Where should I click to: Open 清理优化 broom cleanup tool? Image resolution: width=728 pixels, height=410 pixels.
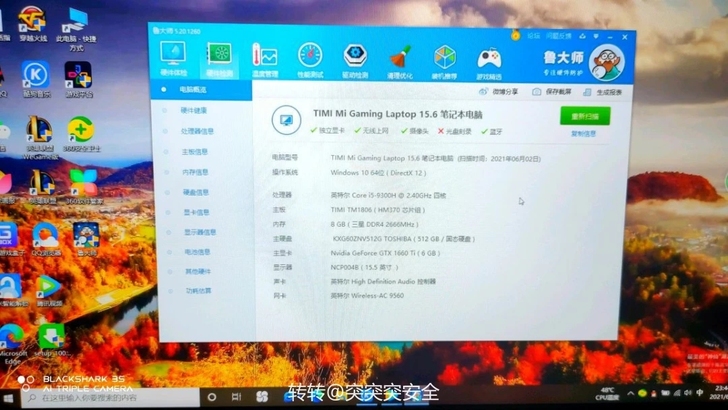pos(400,62)
